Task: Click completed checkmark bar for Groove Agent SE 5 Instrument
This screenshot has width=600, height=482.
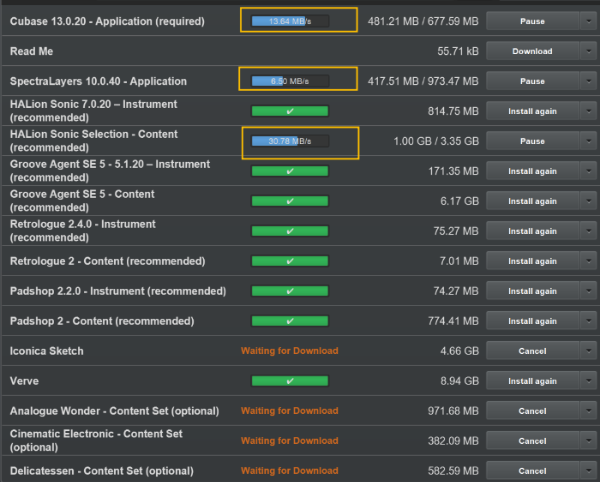Action: click(x=290, y=171)
